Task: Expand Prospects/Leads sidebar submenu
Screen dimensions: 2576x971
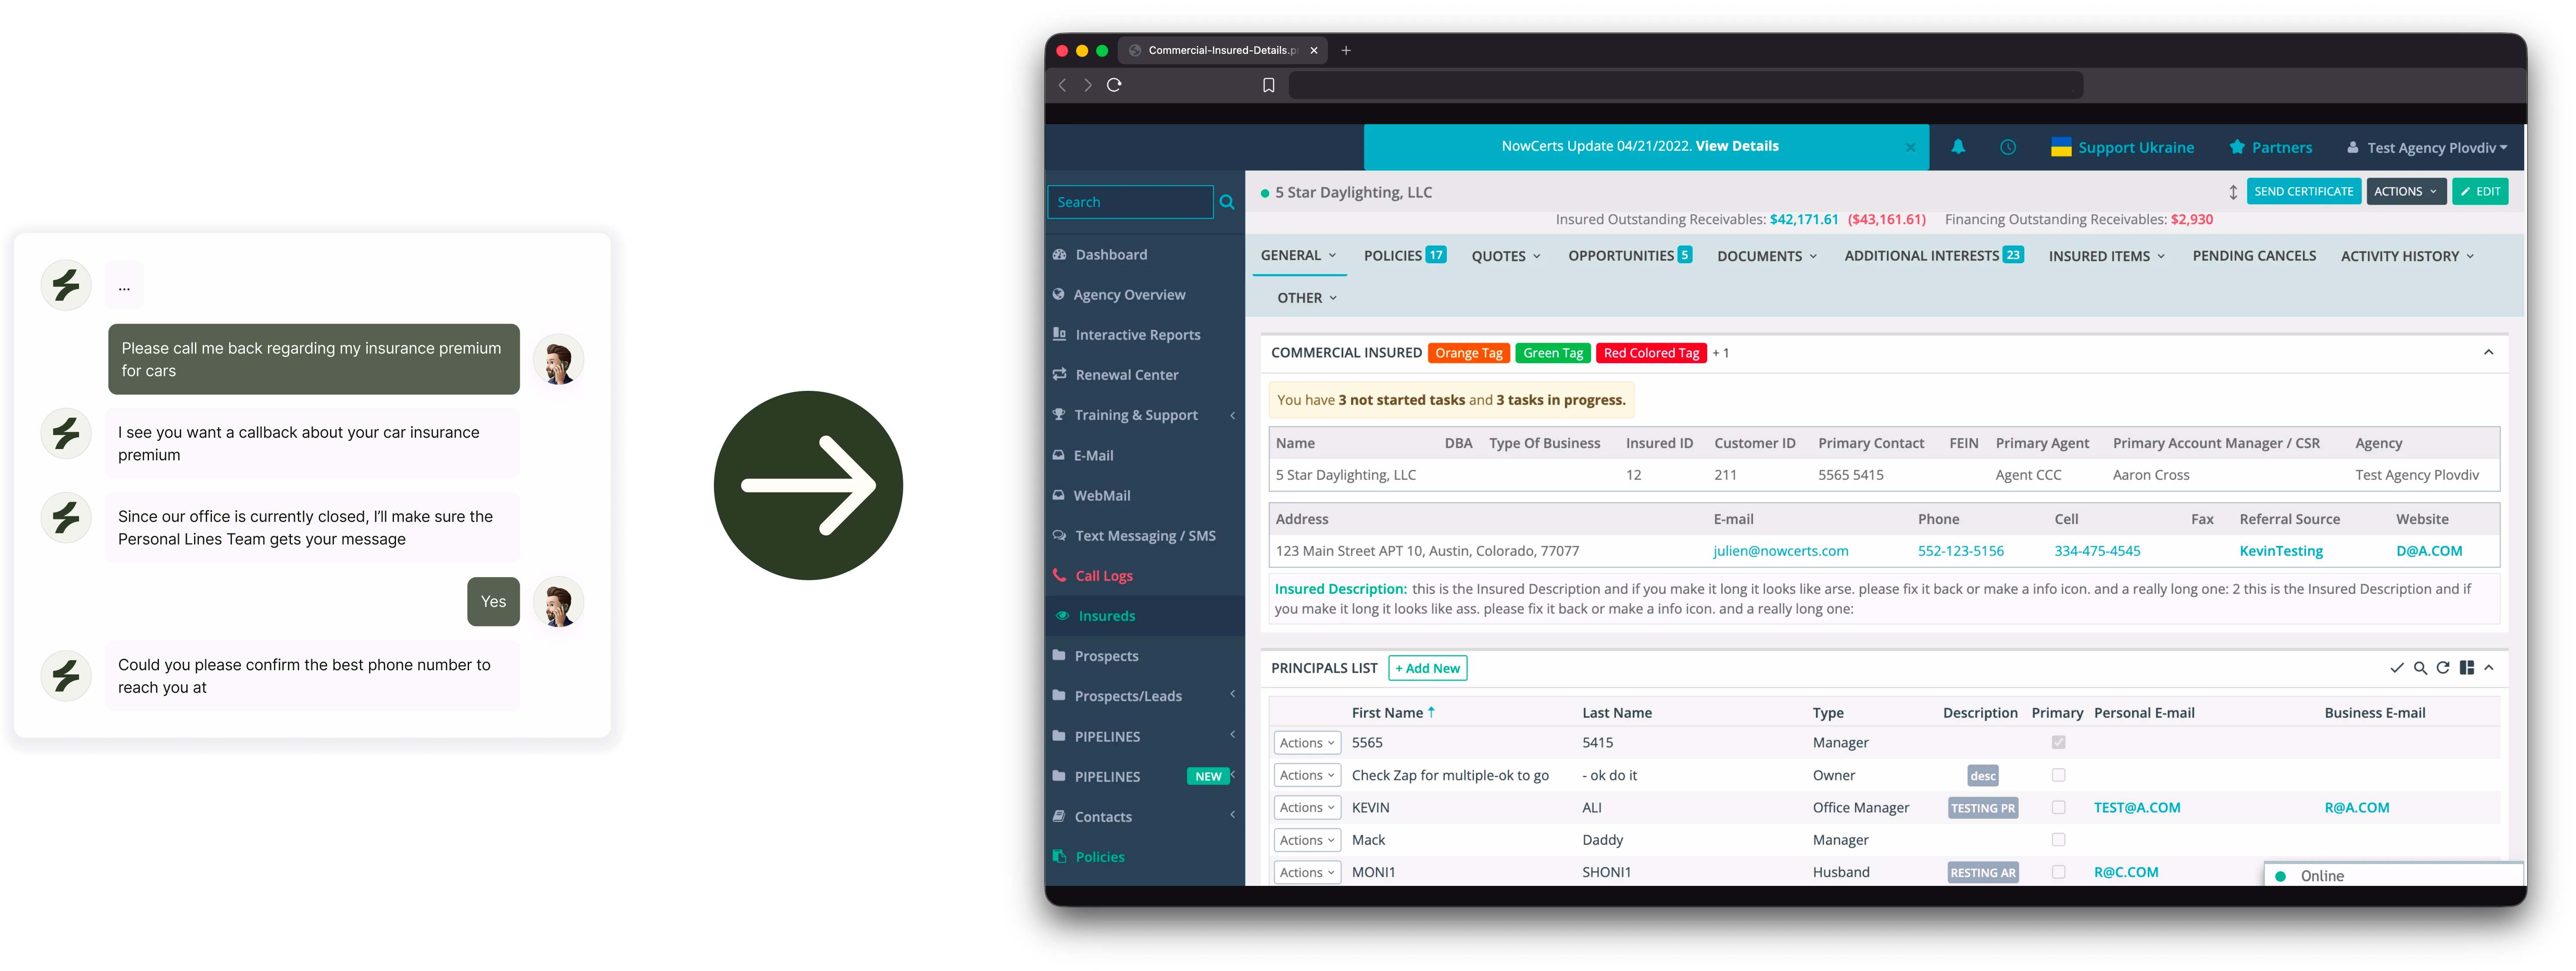Action: pyautogui.click(x=1233, y=694)
